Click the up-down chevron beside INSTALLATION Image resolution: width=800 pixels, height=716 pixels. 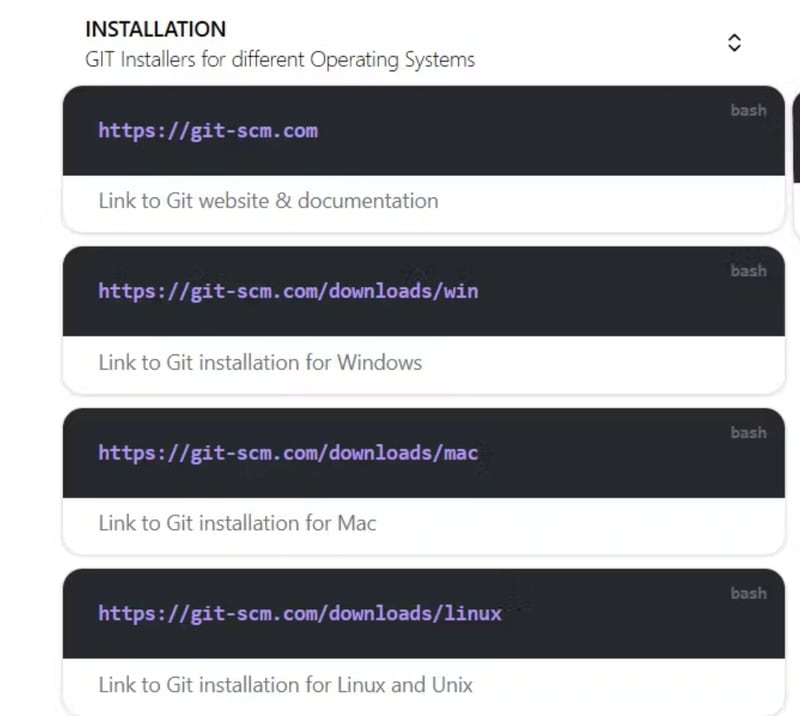pyautogui.click(x=734, y=42)
